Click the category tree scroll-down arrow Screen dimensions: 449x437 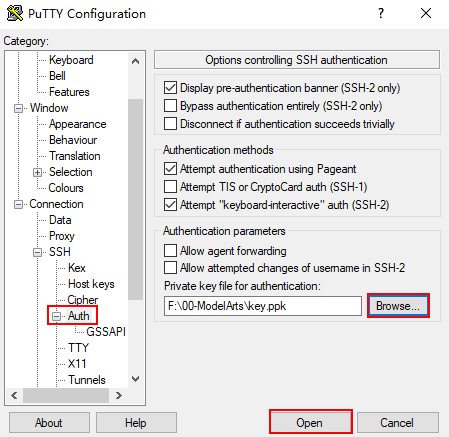(135, 379)
